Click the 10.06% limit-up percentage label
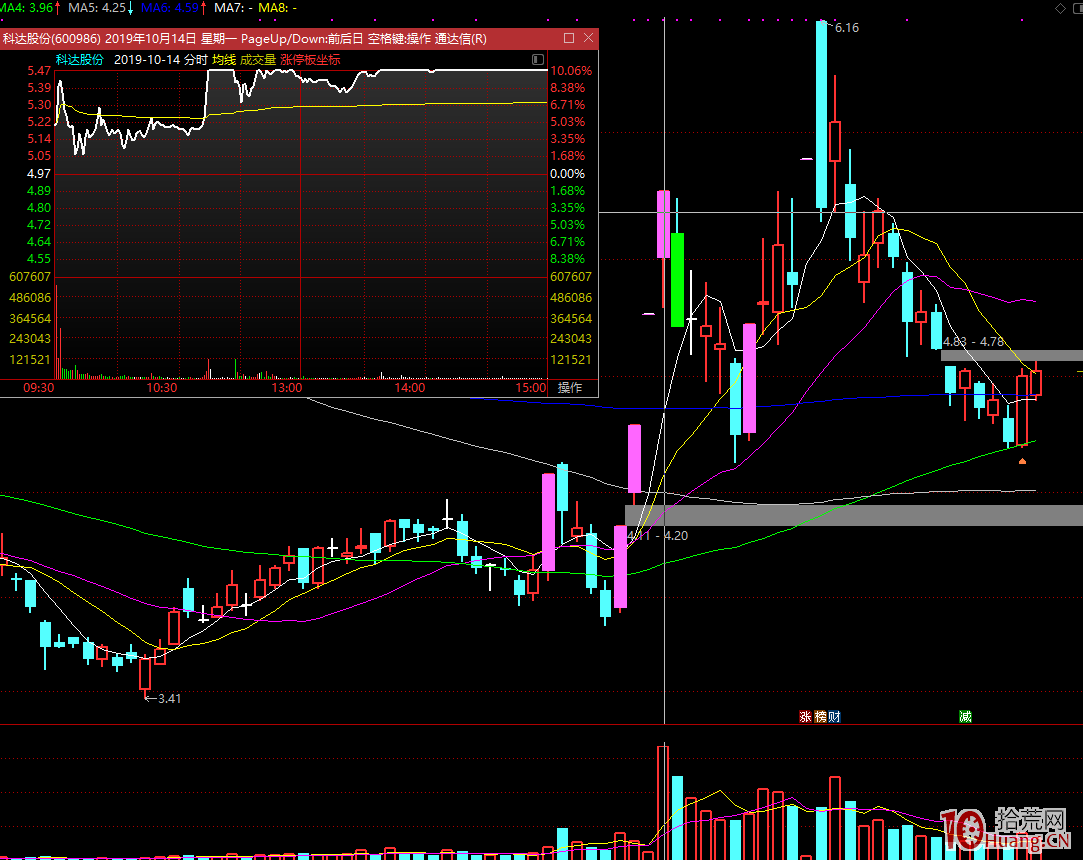The image size is (1083, 860). click(x=571, y=70)
